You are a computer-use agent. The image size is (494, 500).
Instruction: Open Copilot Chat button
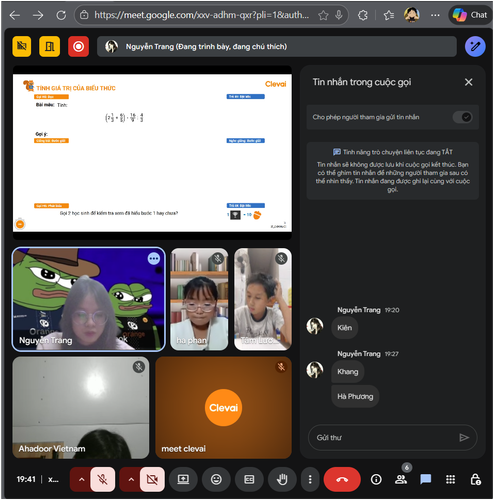tap(470, 15)
